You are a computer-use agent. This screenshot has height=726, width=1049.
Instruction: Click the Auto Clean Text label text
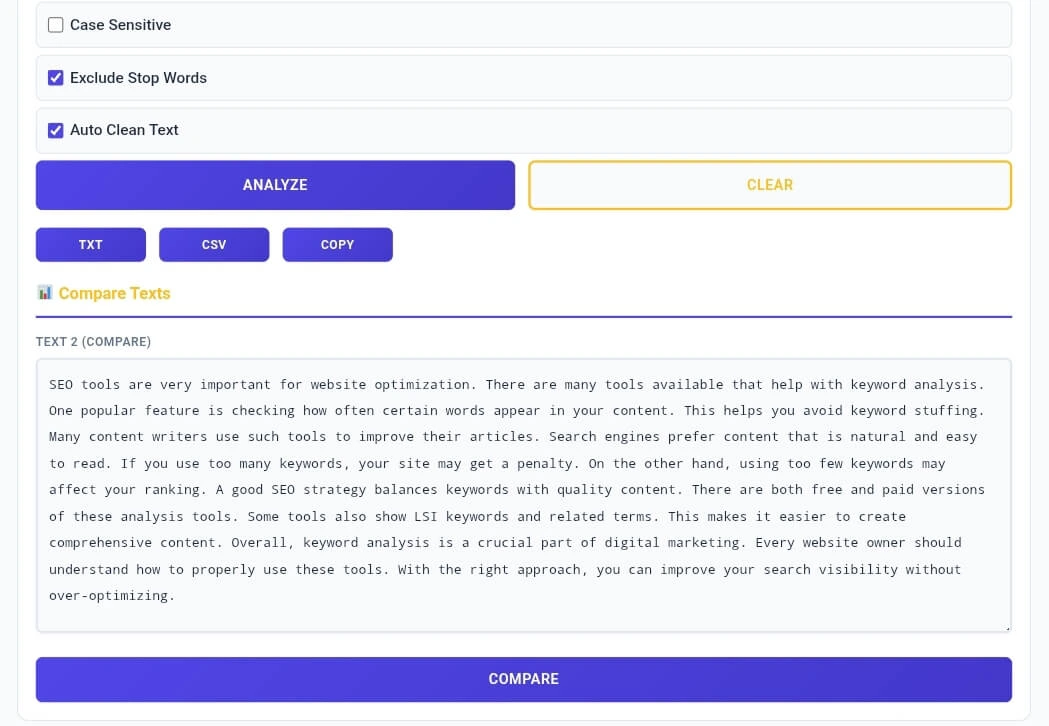click(x=123, y=130)
